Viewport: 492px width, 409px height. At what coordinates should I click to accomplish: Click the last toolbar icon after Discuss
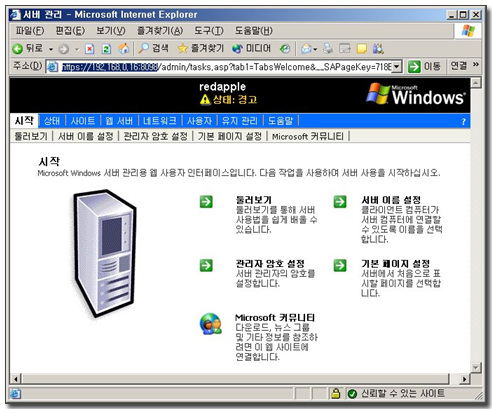(378, 49)
